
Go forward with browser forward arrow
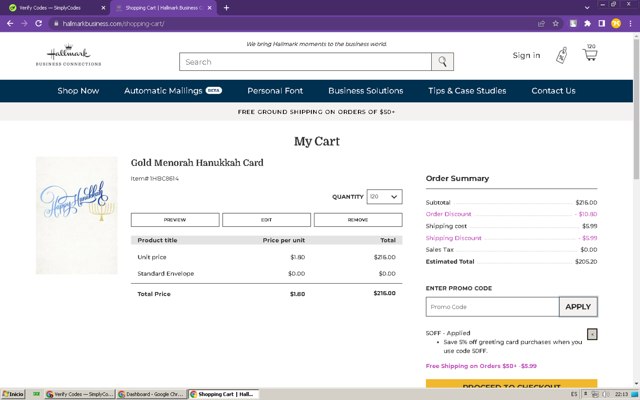pos(24,24)
